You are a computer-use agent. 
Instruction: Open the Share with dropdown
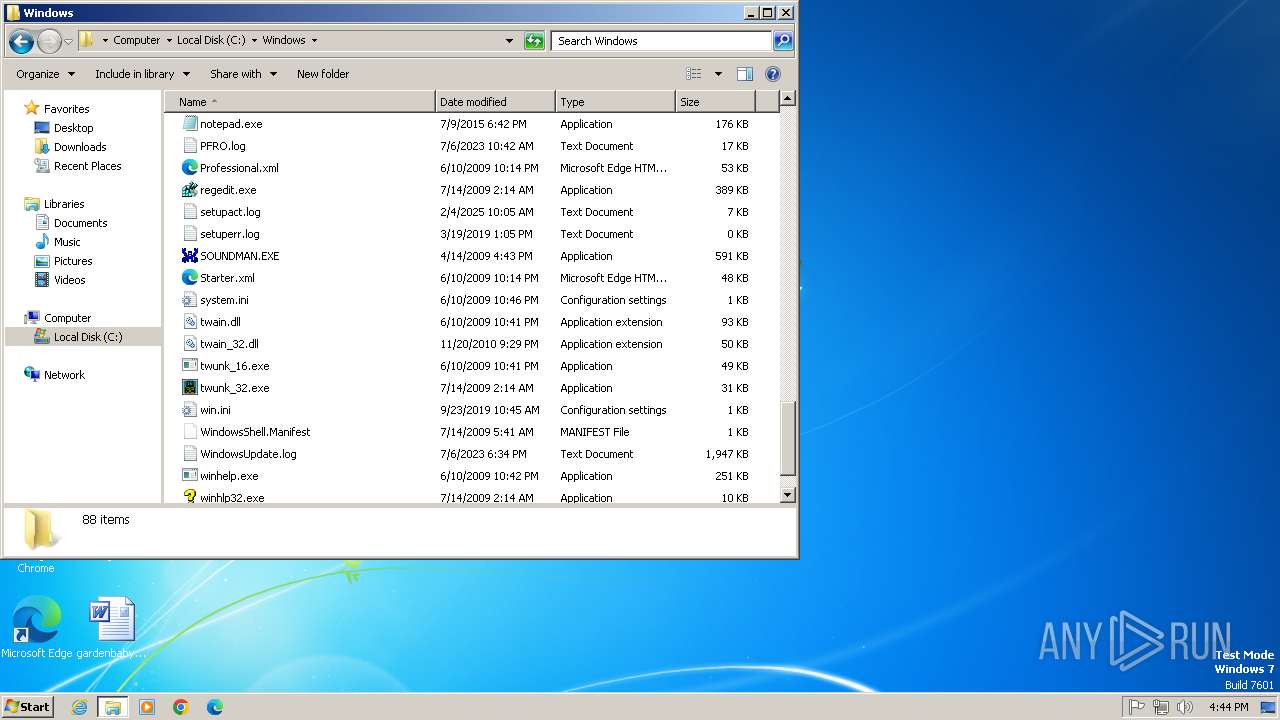[x=243, y=74]
